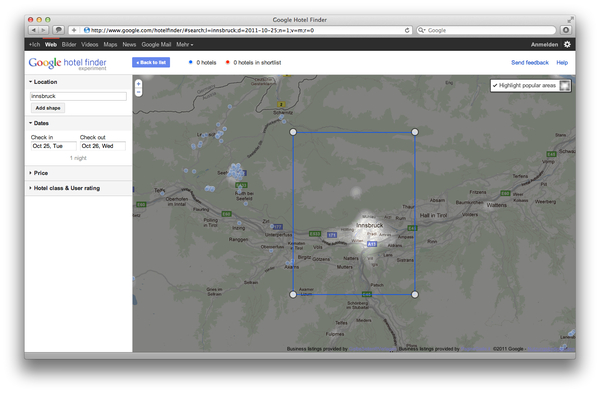Viewport: 600px width, 393px height.
Task: Open the Check in date field
Action: (x=54, y=146)
